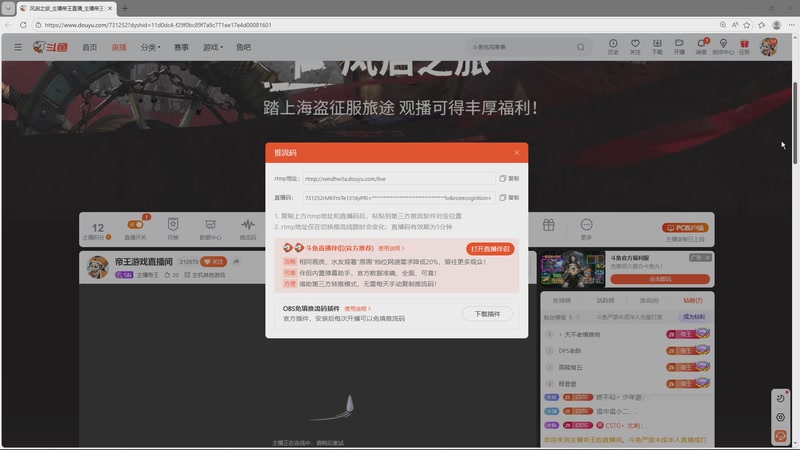
Task: Click the browser favorites star icon
Action: point(746,24)
